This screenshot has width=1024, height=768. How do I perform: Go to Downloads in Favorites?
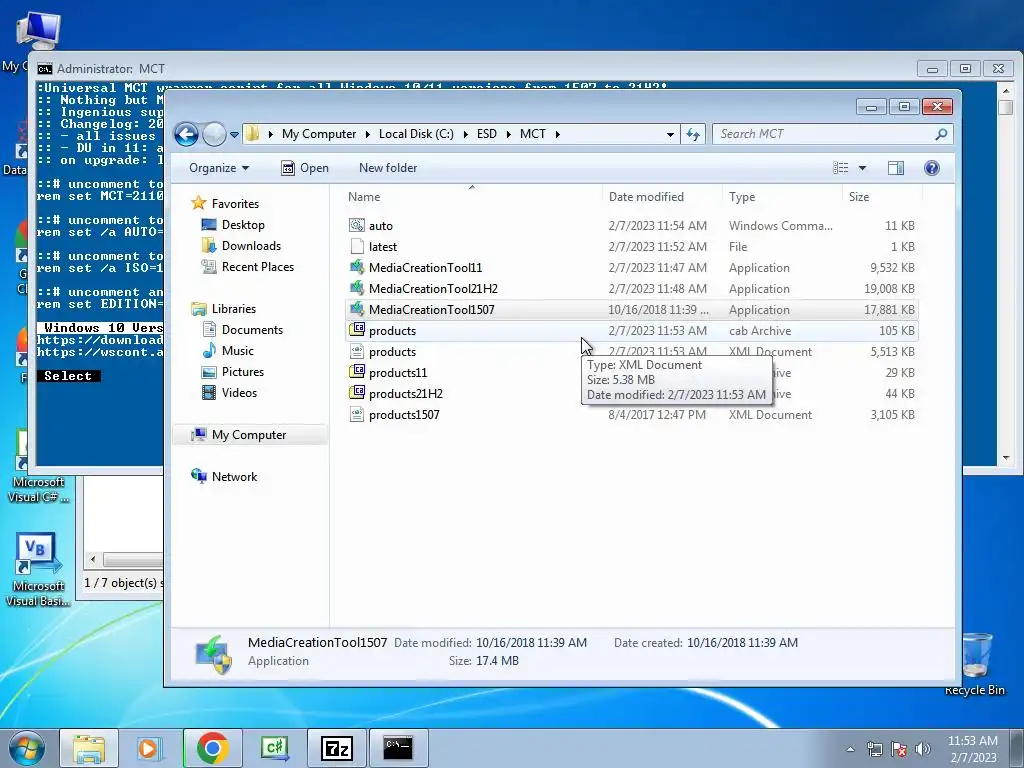pos(251,246)
